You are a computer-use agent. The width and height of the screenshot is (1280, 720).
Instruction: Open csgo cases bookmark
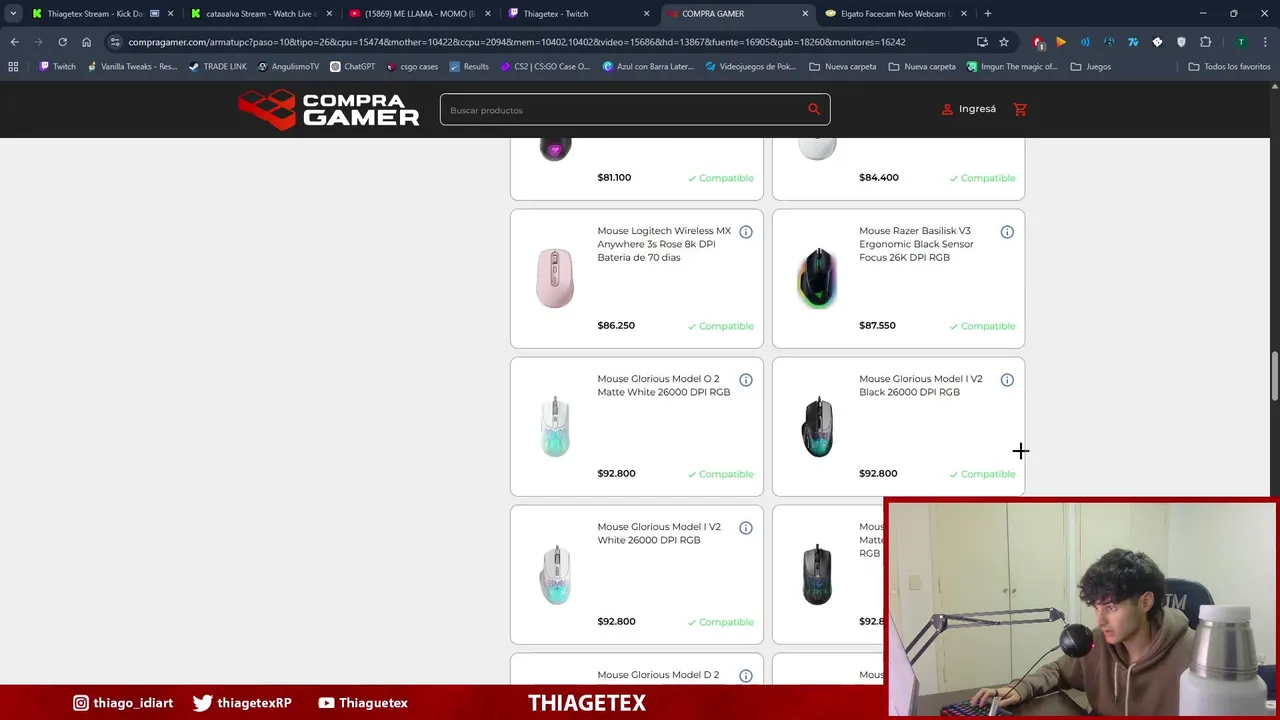pos(411,66)
